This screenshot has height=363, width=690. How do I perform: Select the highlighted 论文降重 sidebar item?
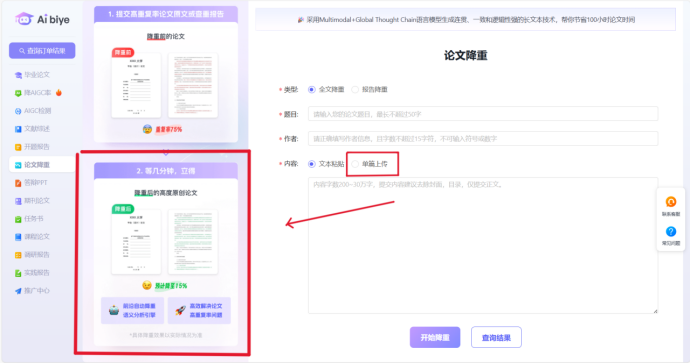(42, 165)
